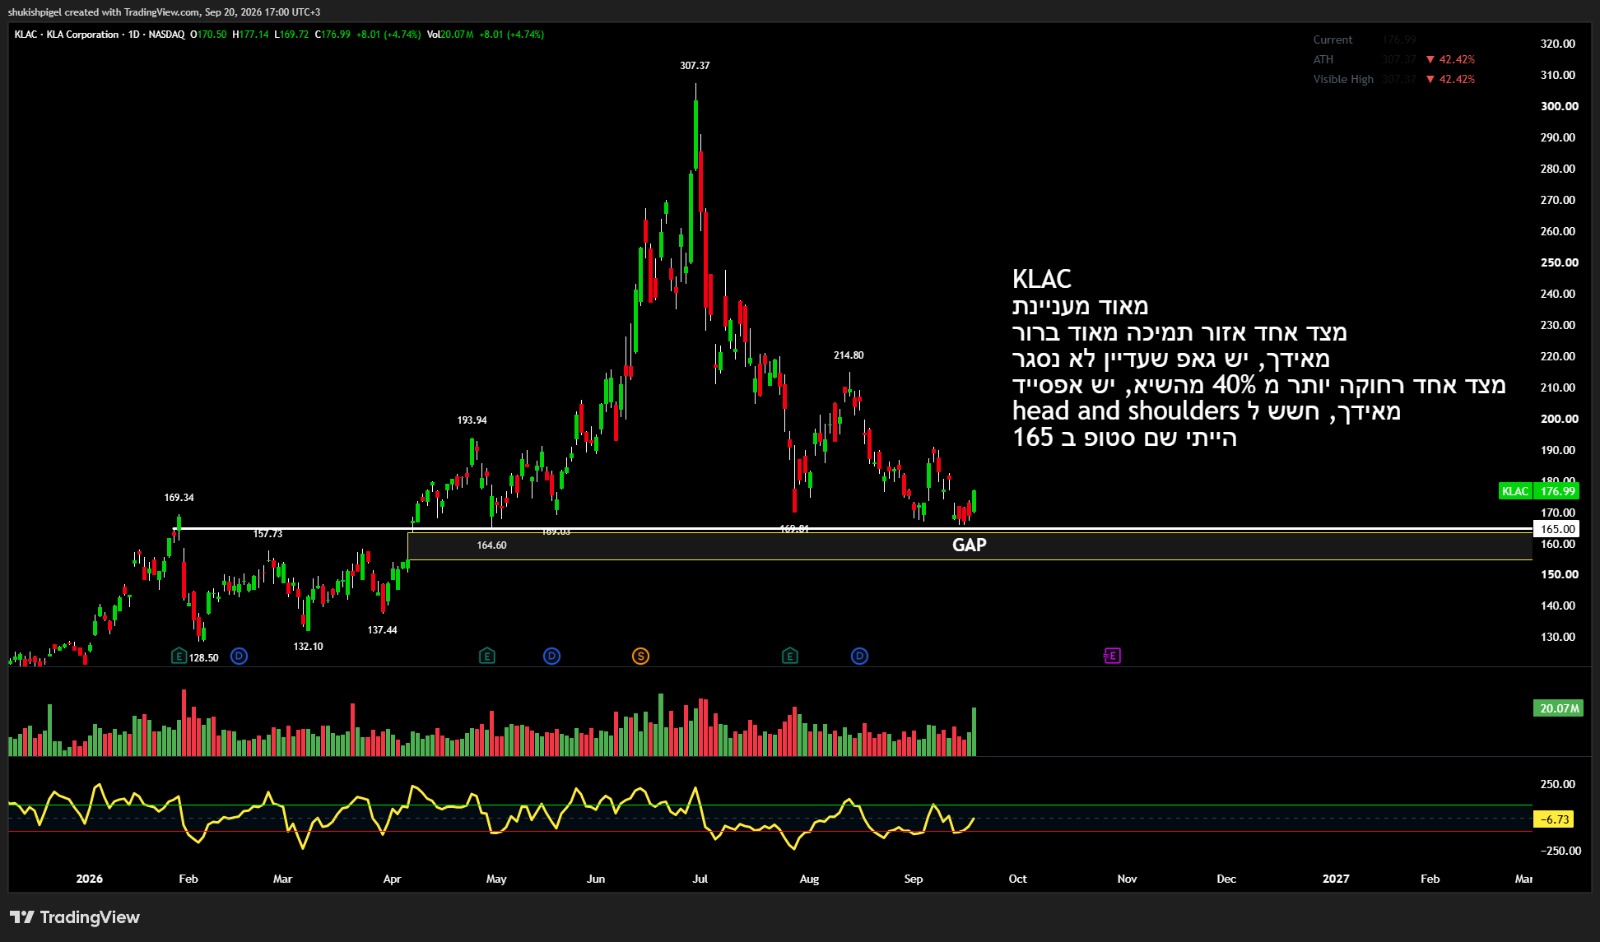Click the 137.44 low label

coord(382,630)
